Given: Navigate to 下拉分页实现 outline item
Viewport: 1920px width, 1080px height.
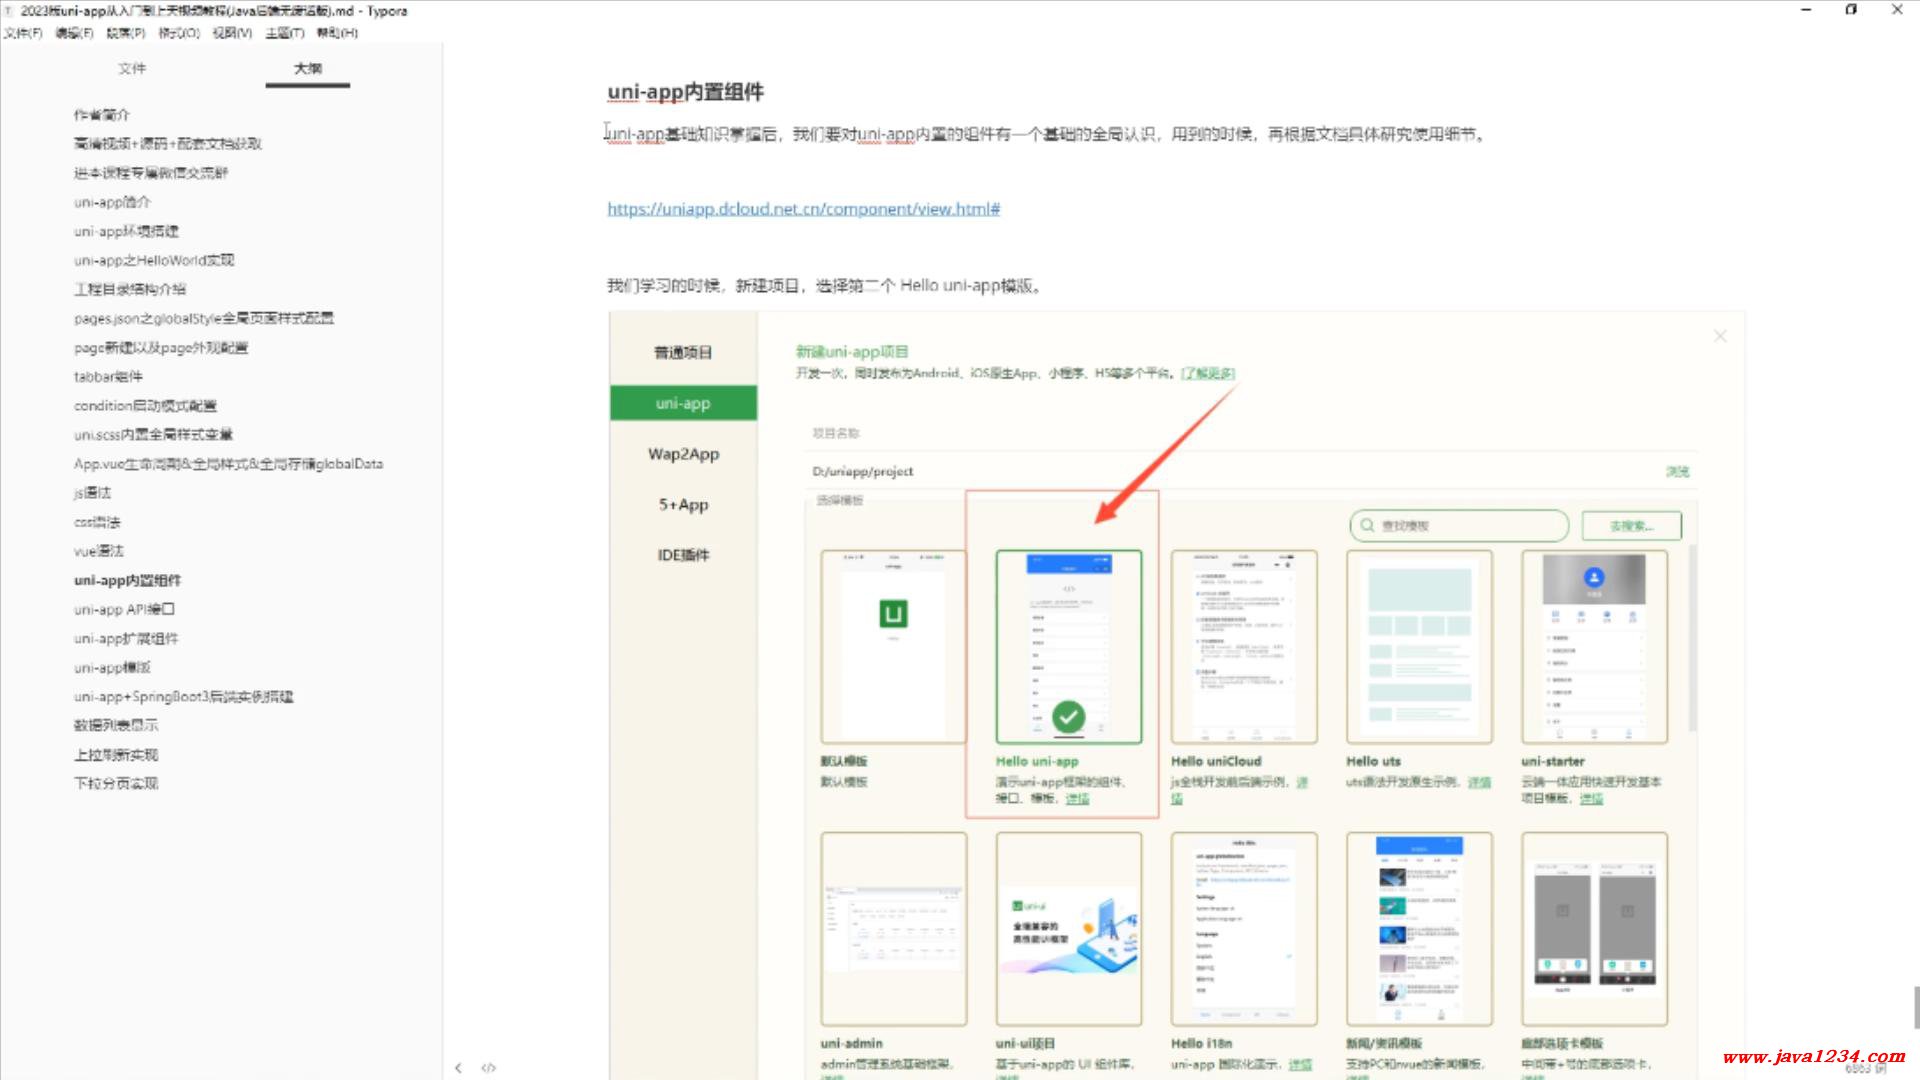Looking at the screenshot, I should click(116, 784).
